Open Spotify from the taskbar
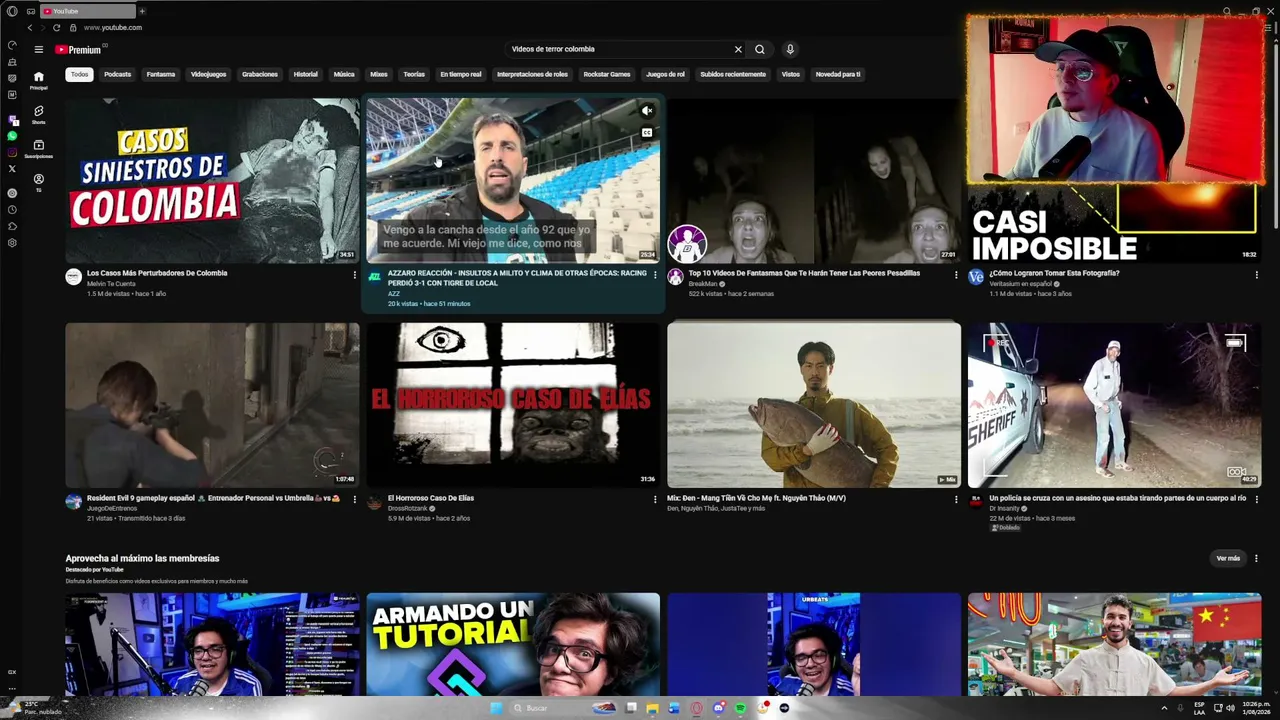Screen dimensions: 1280x720 (740, 708)
